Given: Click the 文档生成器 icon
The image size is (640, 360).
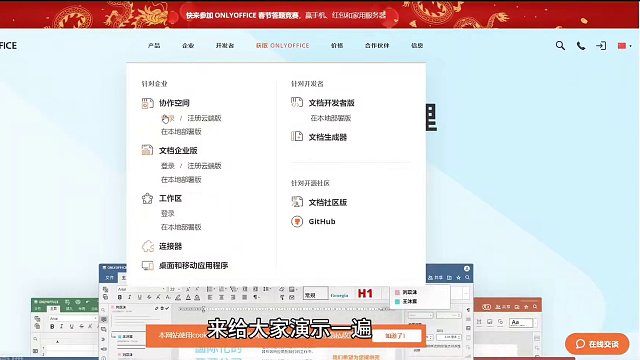Looking at the screenshot, I should [297, 136].
